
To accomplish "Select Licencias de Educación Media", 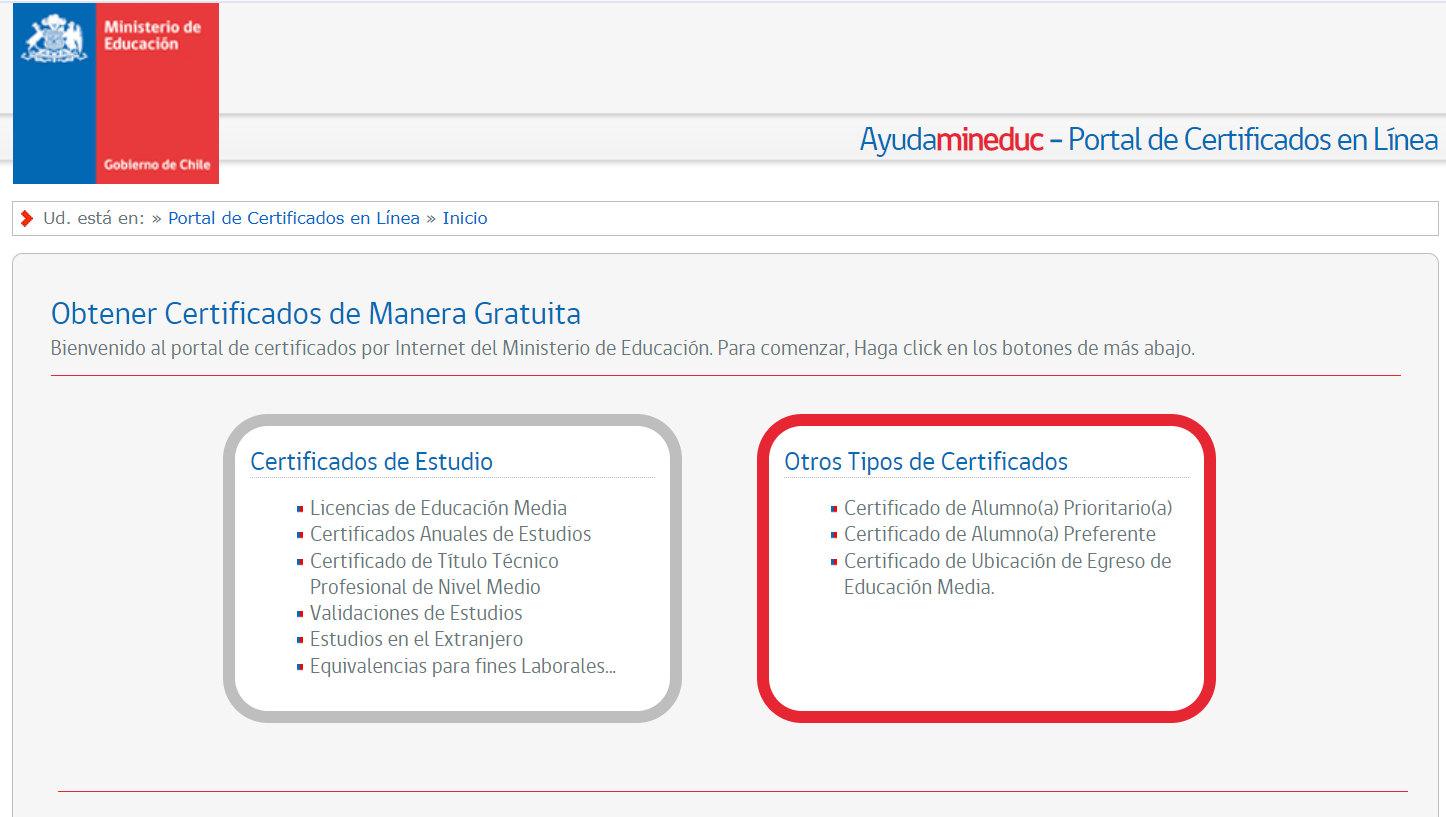I will click(438, 508).
